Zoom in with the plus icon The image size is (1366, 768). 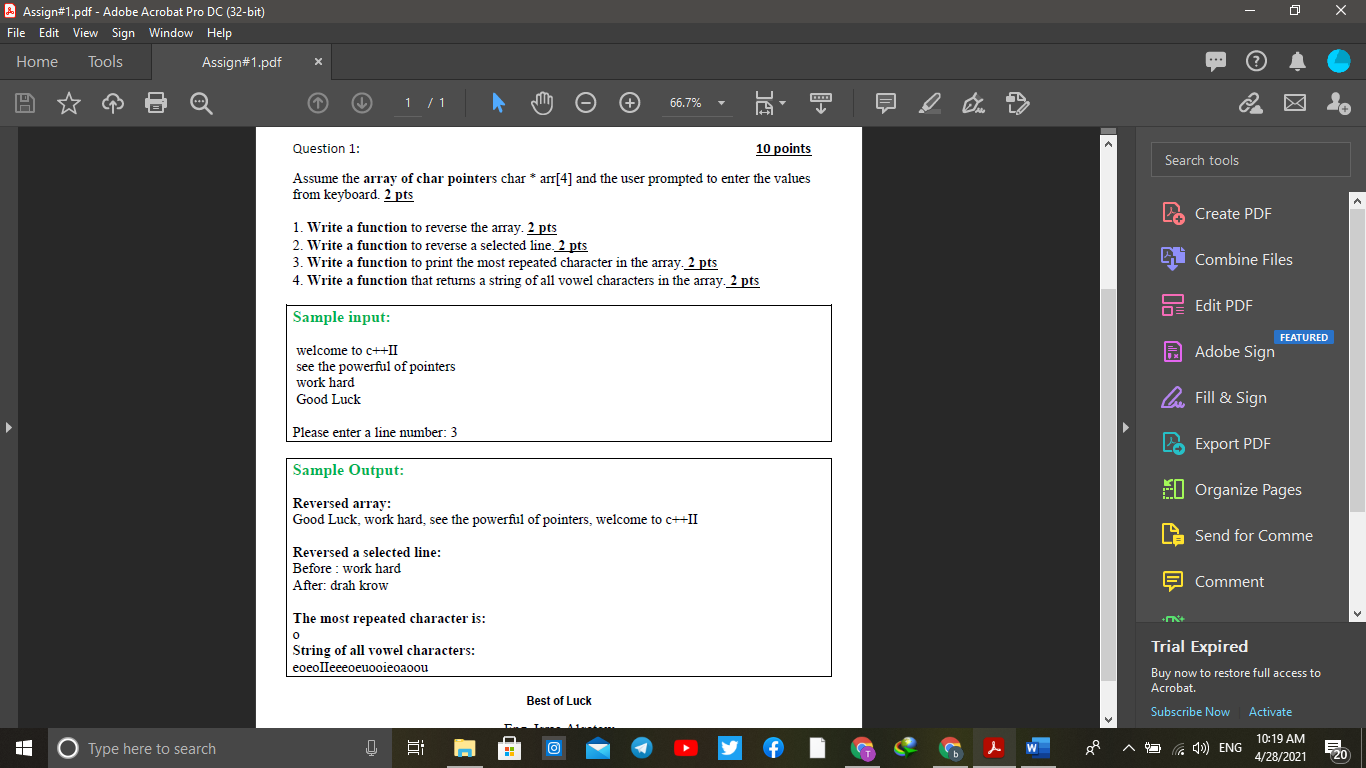[630, 103]
